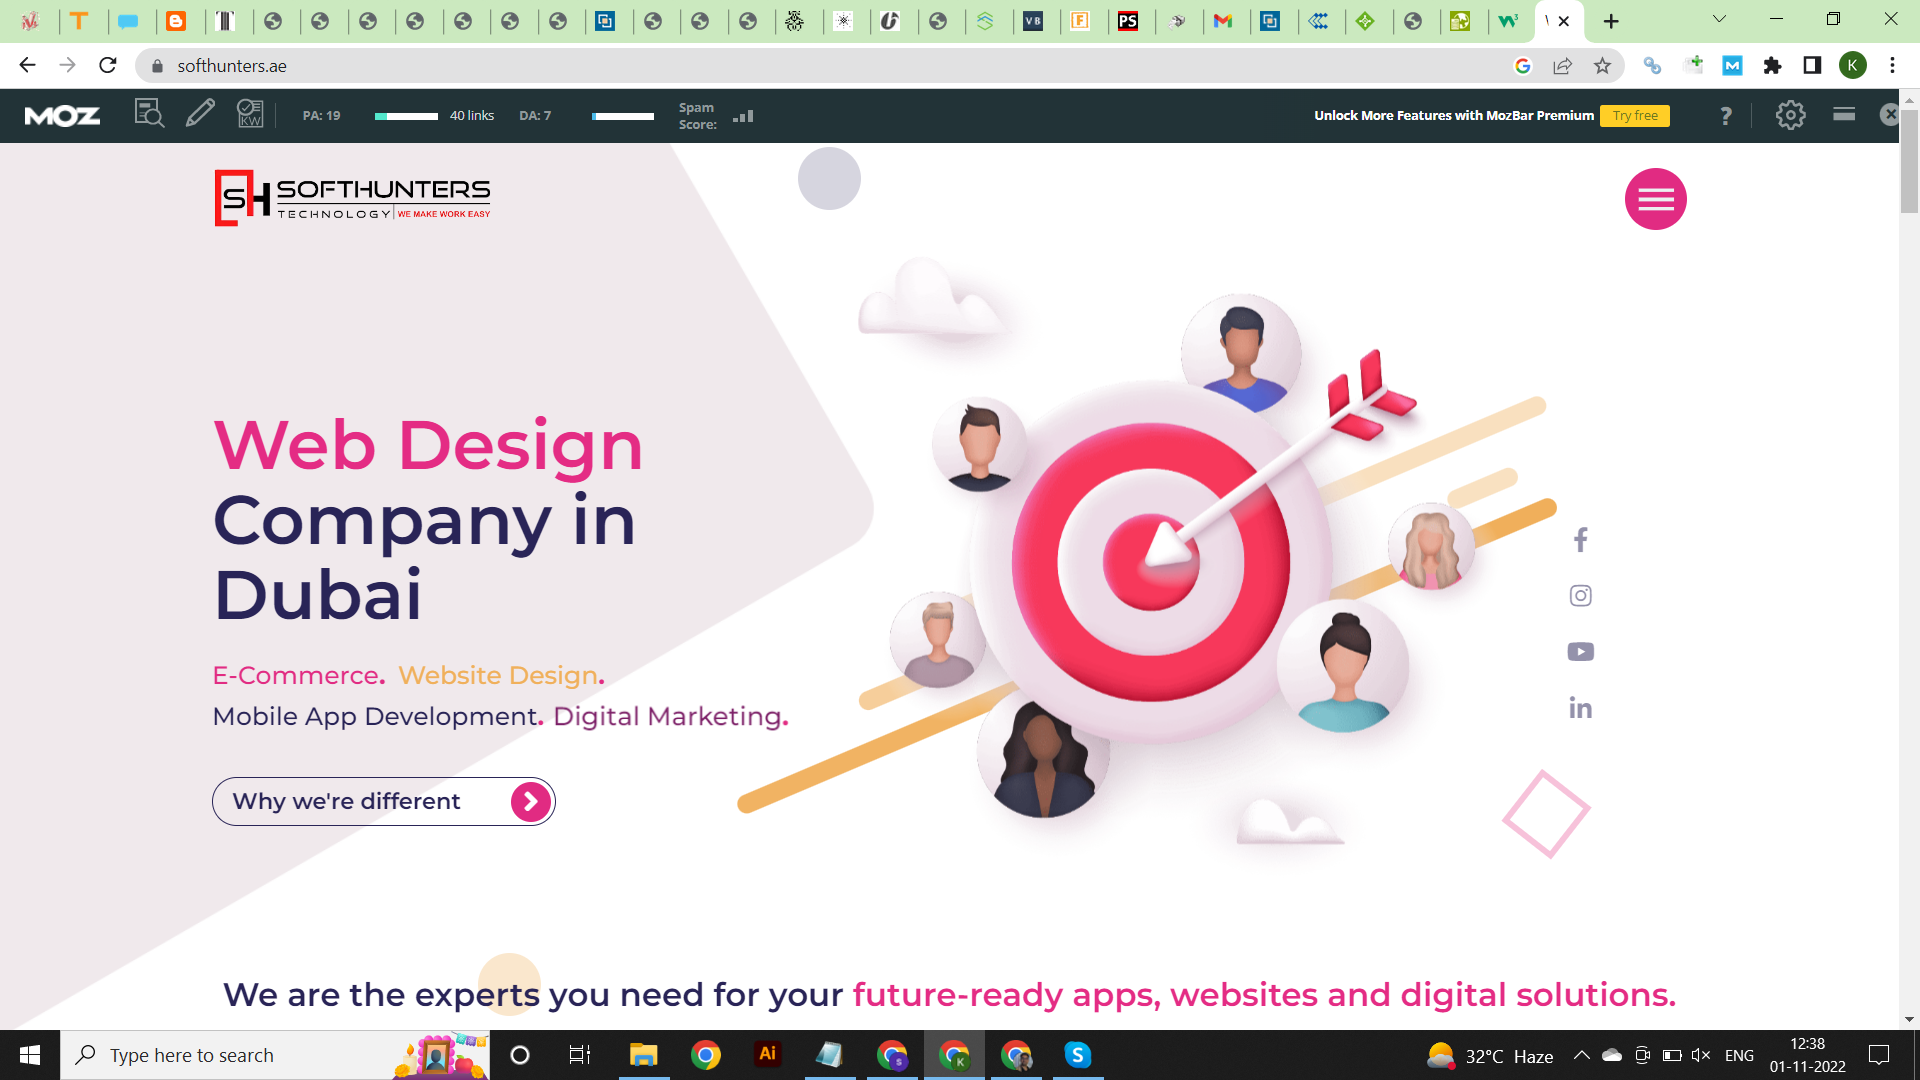This screenshot has height=1080, width=1920.
Task: Open Adobe Illustrator from taskbar
Action: [768, 1055]
